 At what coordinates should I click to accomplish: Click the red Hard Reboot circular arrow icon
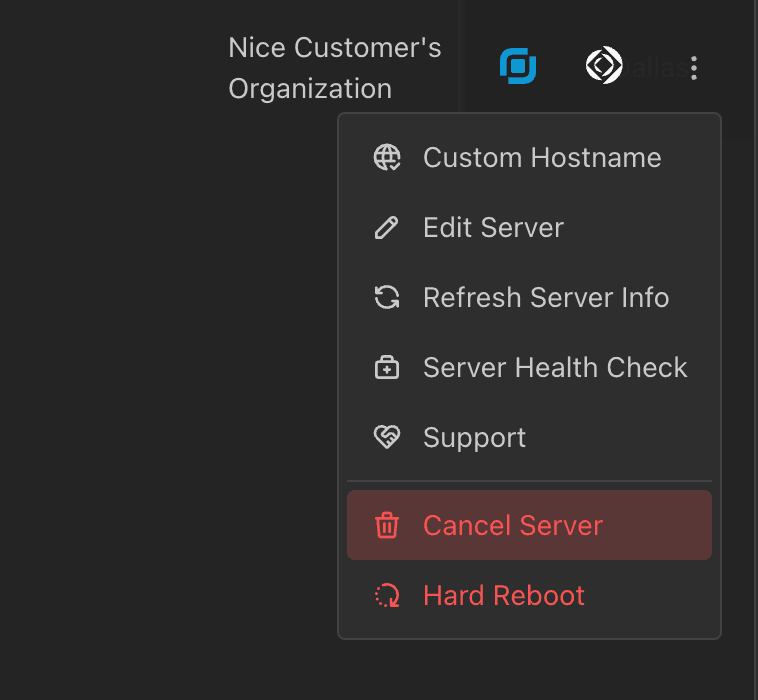(x=387, y=596)
